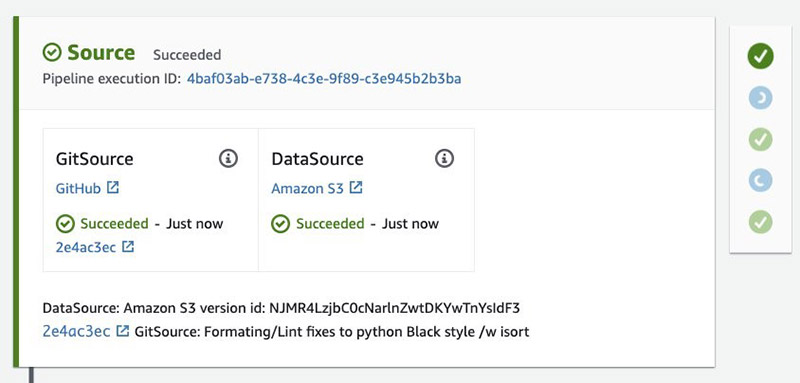
Task: Open commit 2e4ac3ec in GitSource card
Action: [86, 247]
